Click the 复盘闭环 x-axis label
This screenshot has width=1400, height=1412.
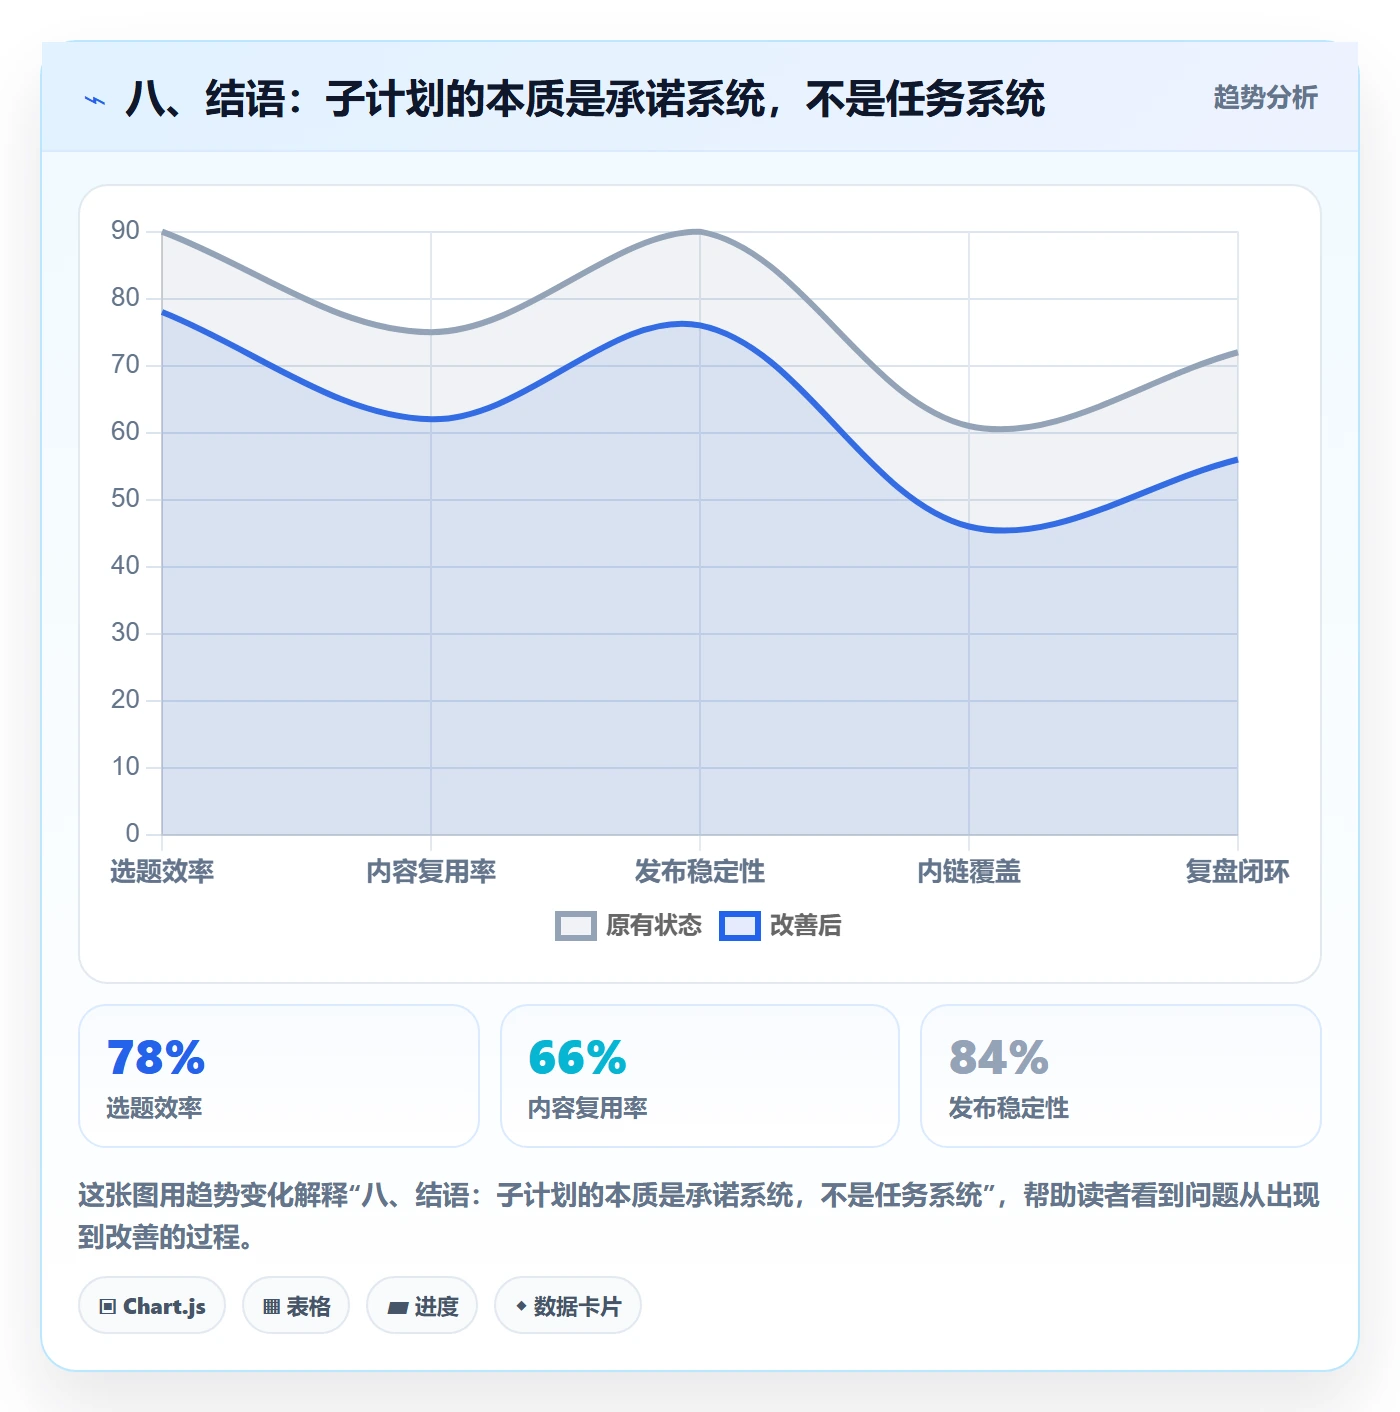[1237, 871]
